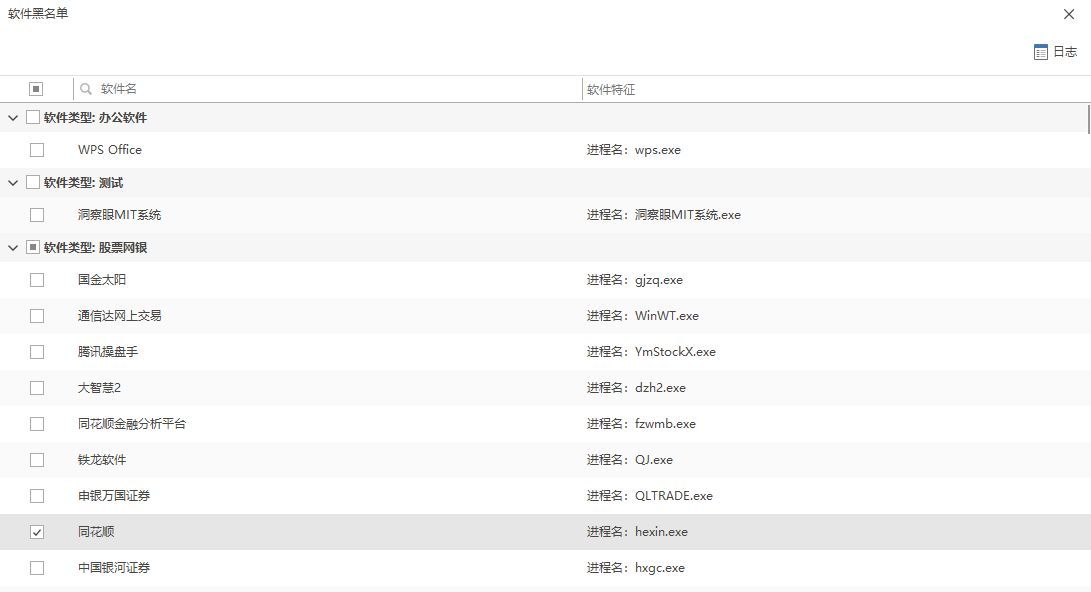The width and height of the screenshot is (1091, 592).
Task: Select the 同花顺金融分析平台 software name
Action: point(132,424)
